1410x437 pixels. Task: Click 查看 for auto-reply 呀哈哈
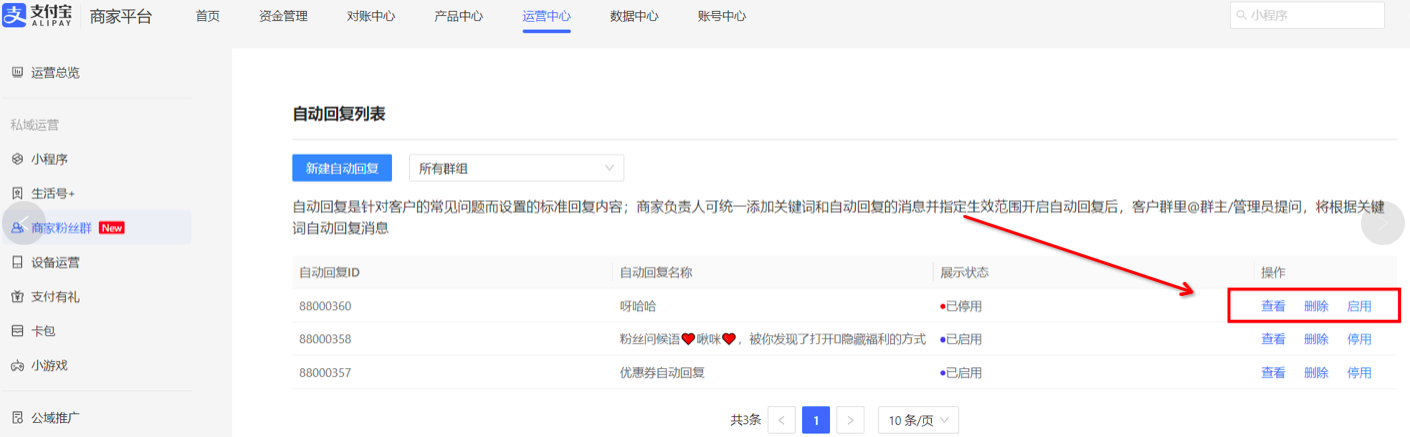point(1273,307)
